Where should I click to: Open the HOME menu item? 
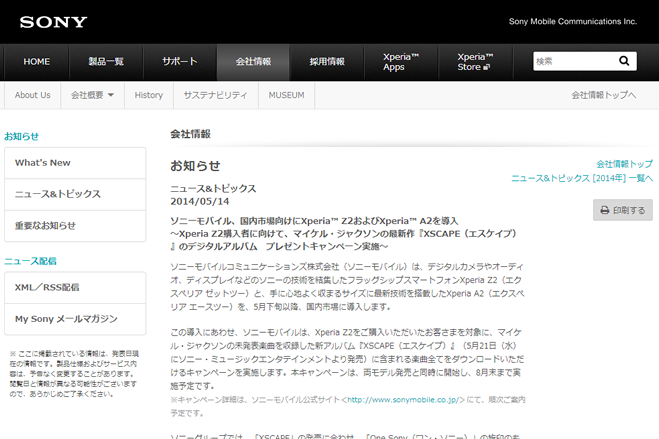[x=37, y=62]
